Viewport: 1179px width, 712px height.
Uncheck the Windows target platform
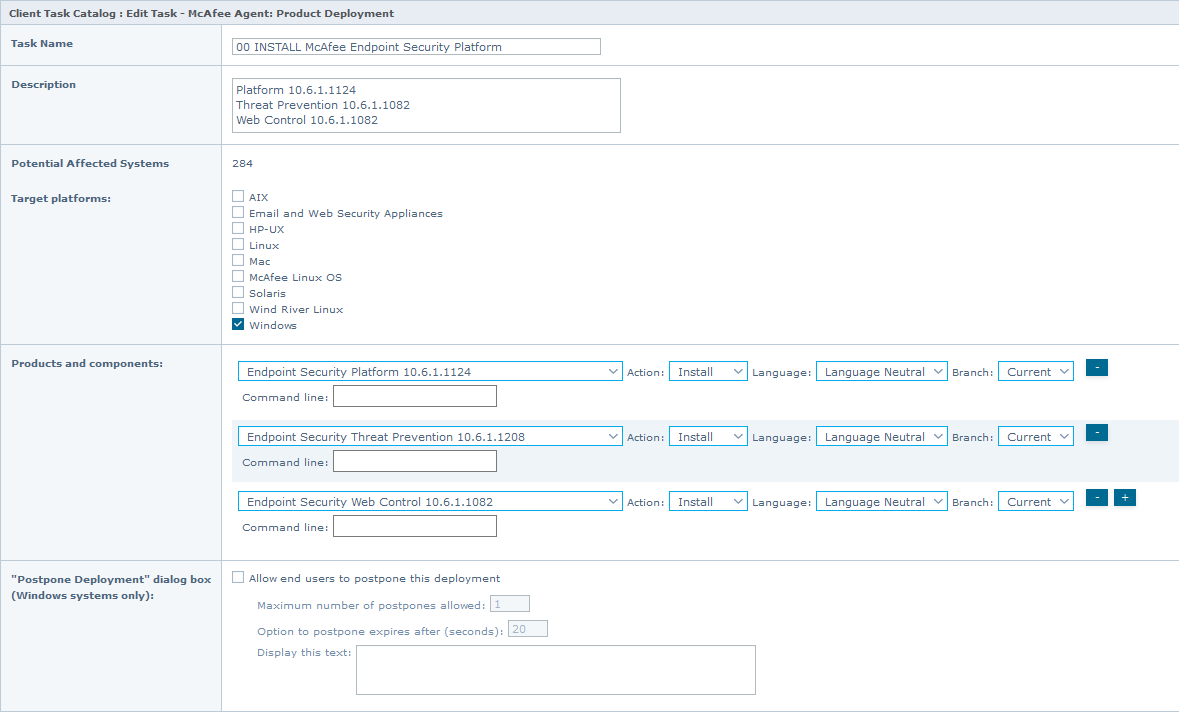tap(238, 324)
